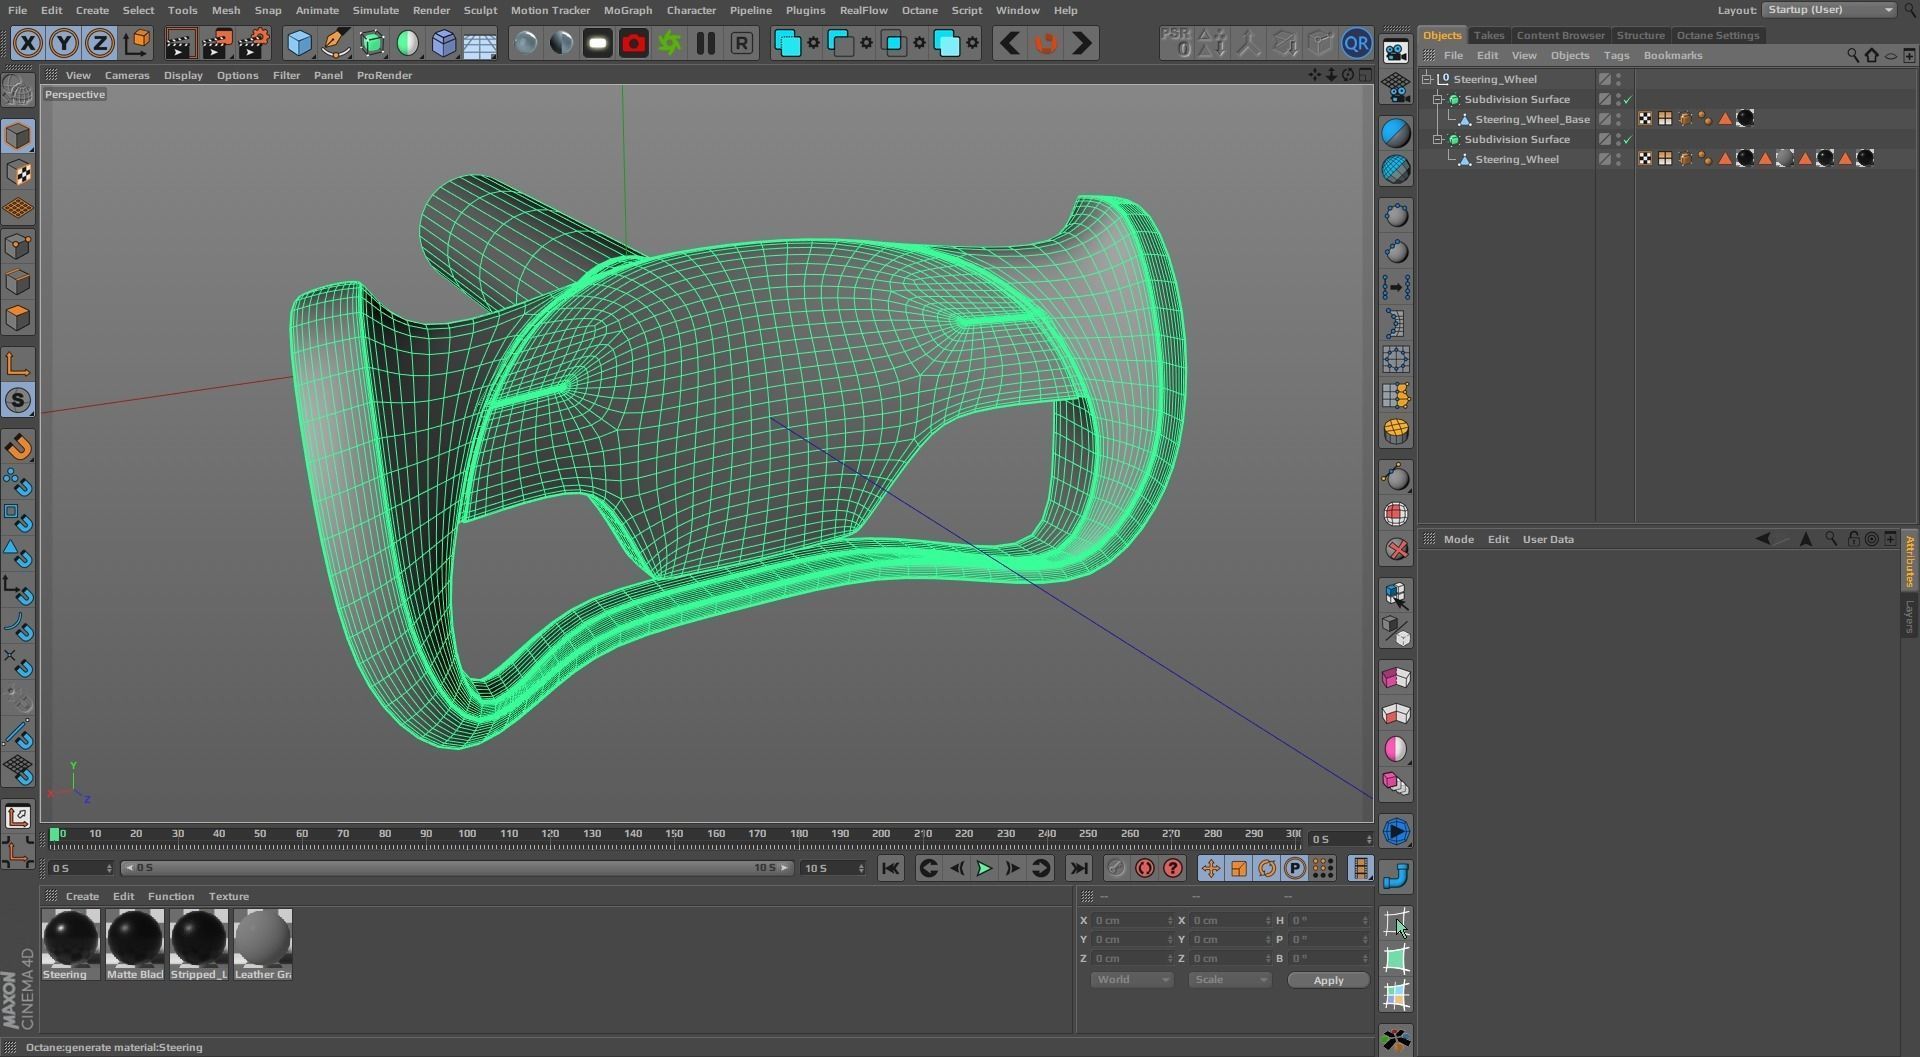Toggle visibility dots for Steering_Wheel null
The width and height of the screenshot is (1920, 1057).
pos(1619,79)
